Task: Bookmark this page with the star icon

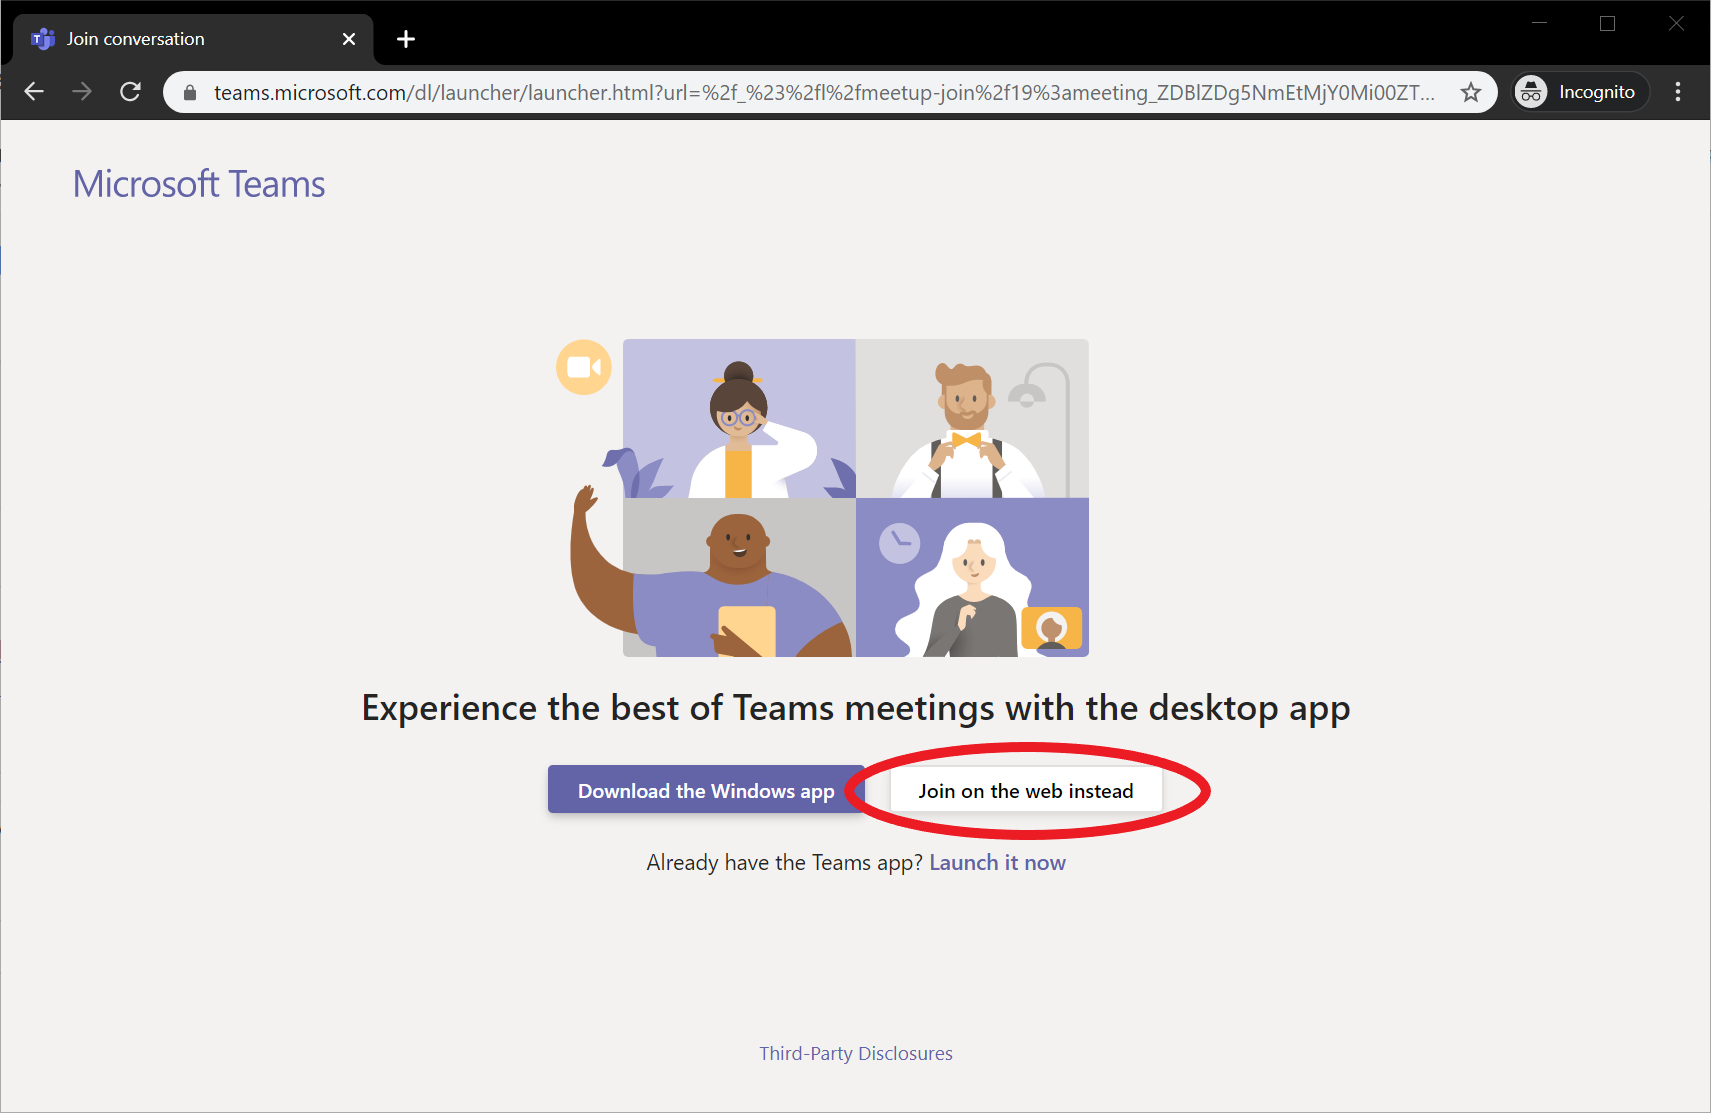Action: pos(1470,92)
